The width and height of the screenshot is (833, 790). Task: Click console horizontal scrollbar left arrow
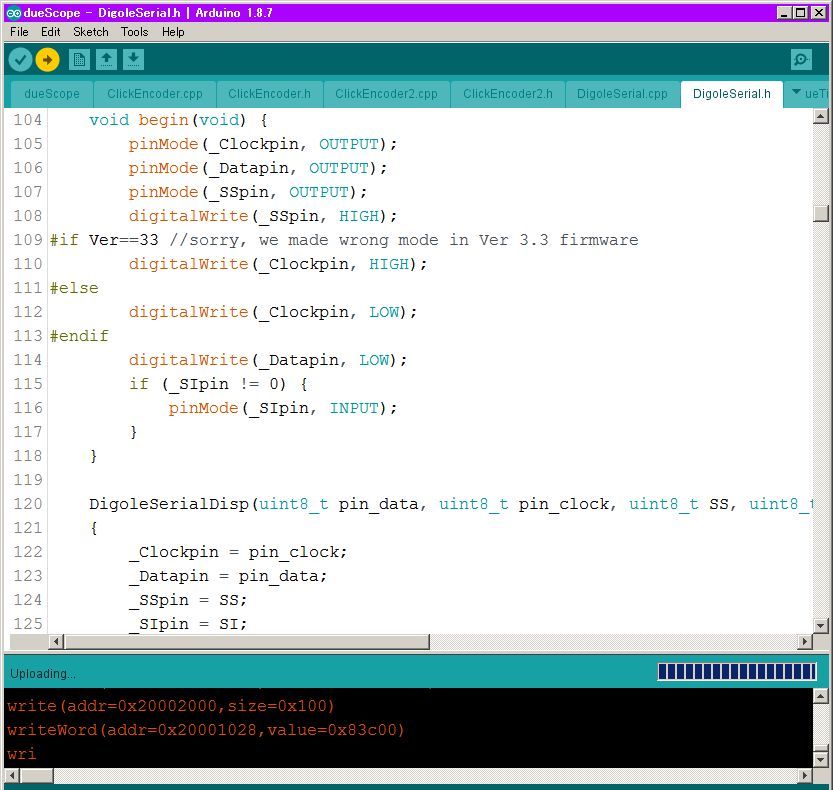[12, 776]
